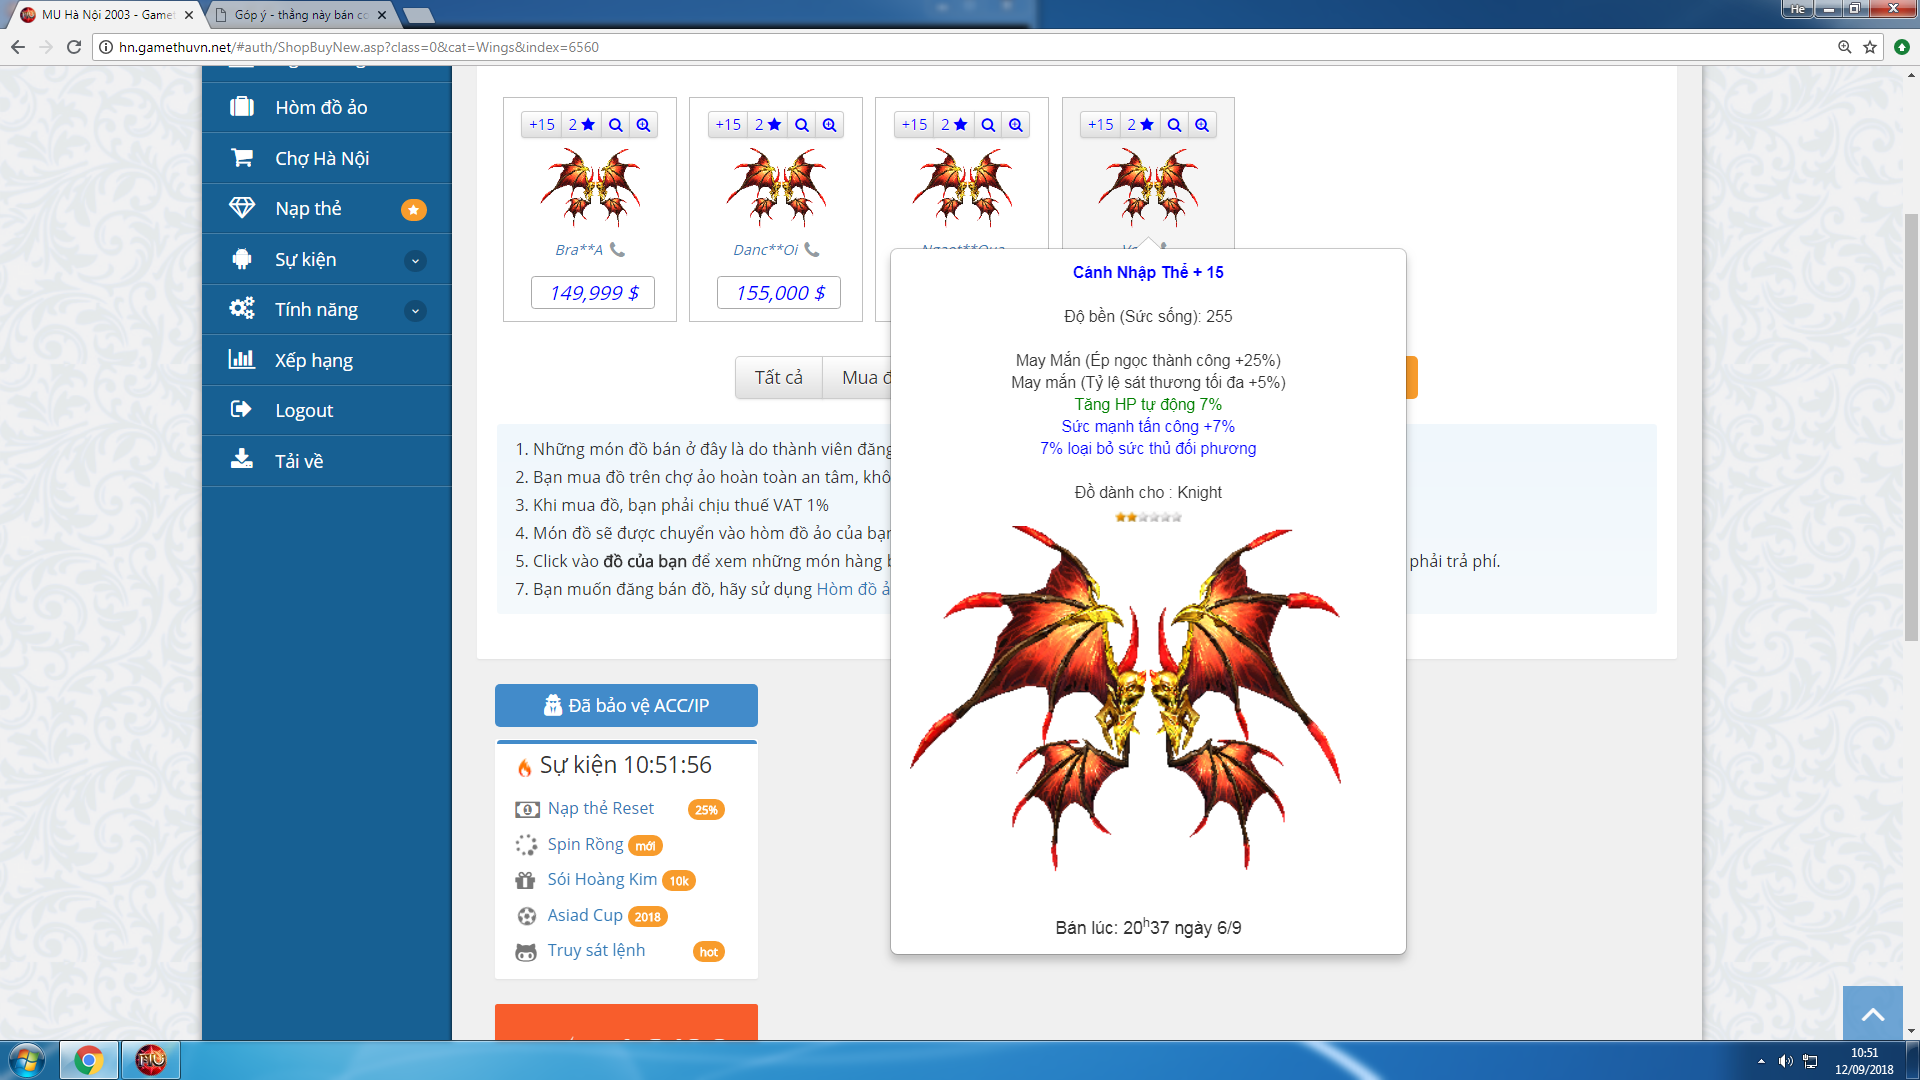Expand the Sự kiện submenu chevron
This screenshot has width=1920, height=1080.
[415, 261]
